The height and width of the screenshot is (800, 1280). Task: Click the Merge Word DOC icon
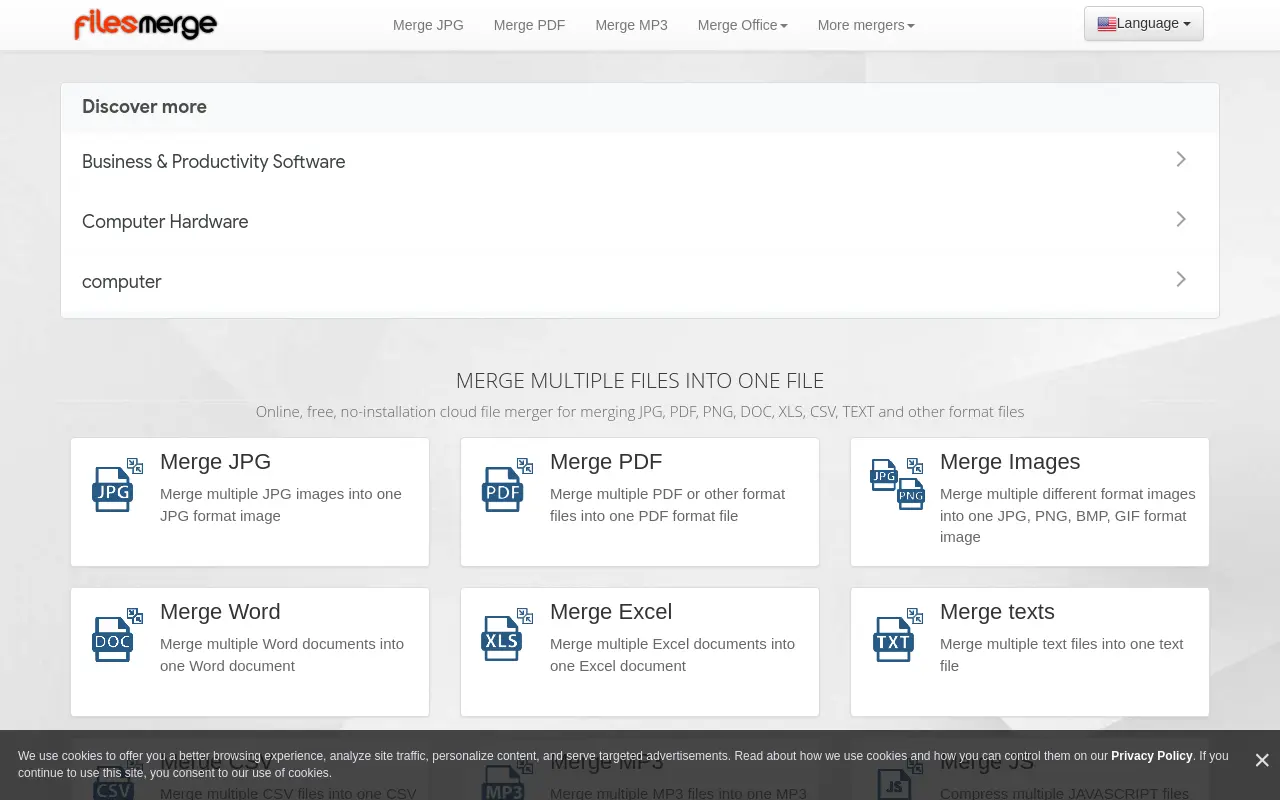[116, 635]
